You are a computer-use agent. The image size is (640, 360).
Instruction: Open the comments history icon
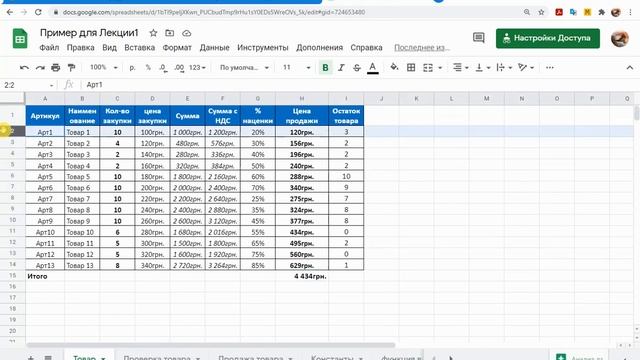[x=479, y=38]
